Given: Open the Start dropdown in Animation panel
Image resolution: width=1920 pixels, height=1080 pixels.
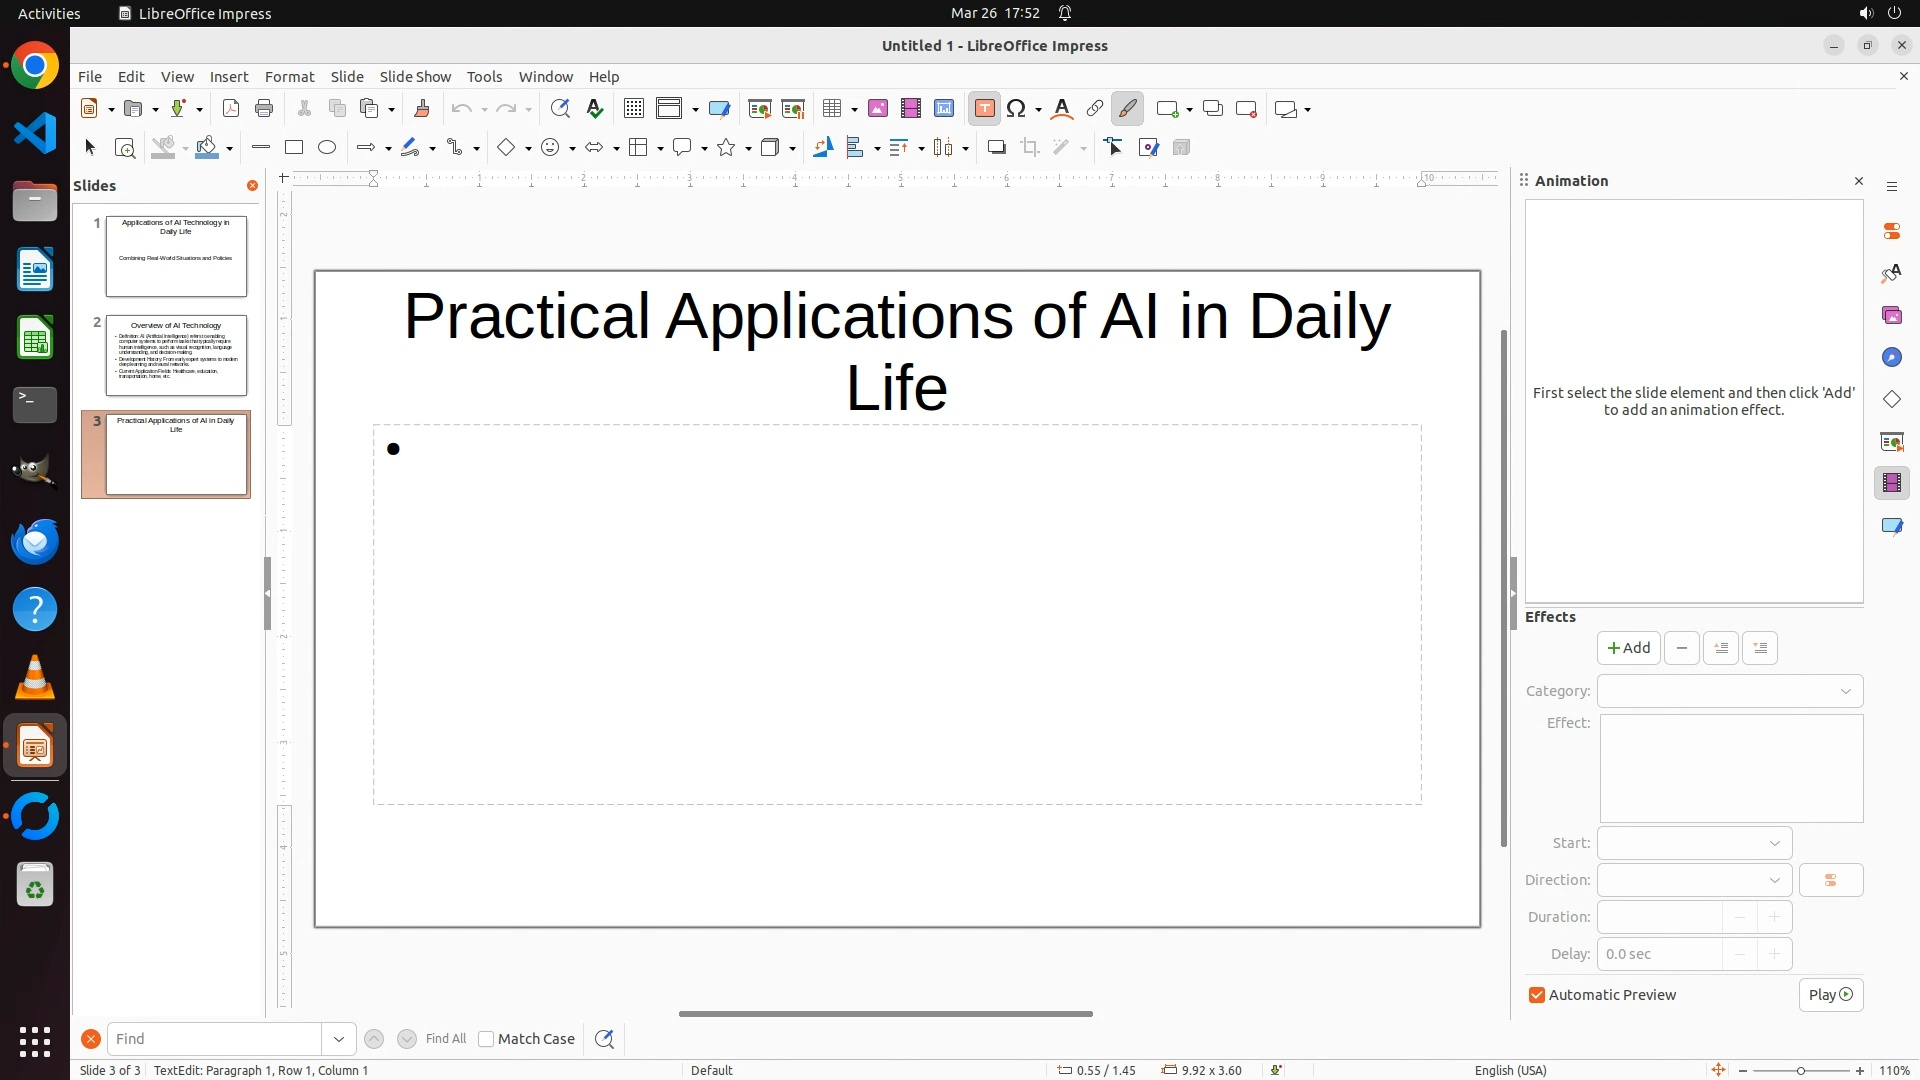Looking at the screenshot, I should 1694,843.
